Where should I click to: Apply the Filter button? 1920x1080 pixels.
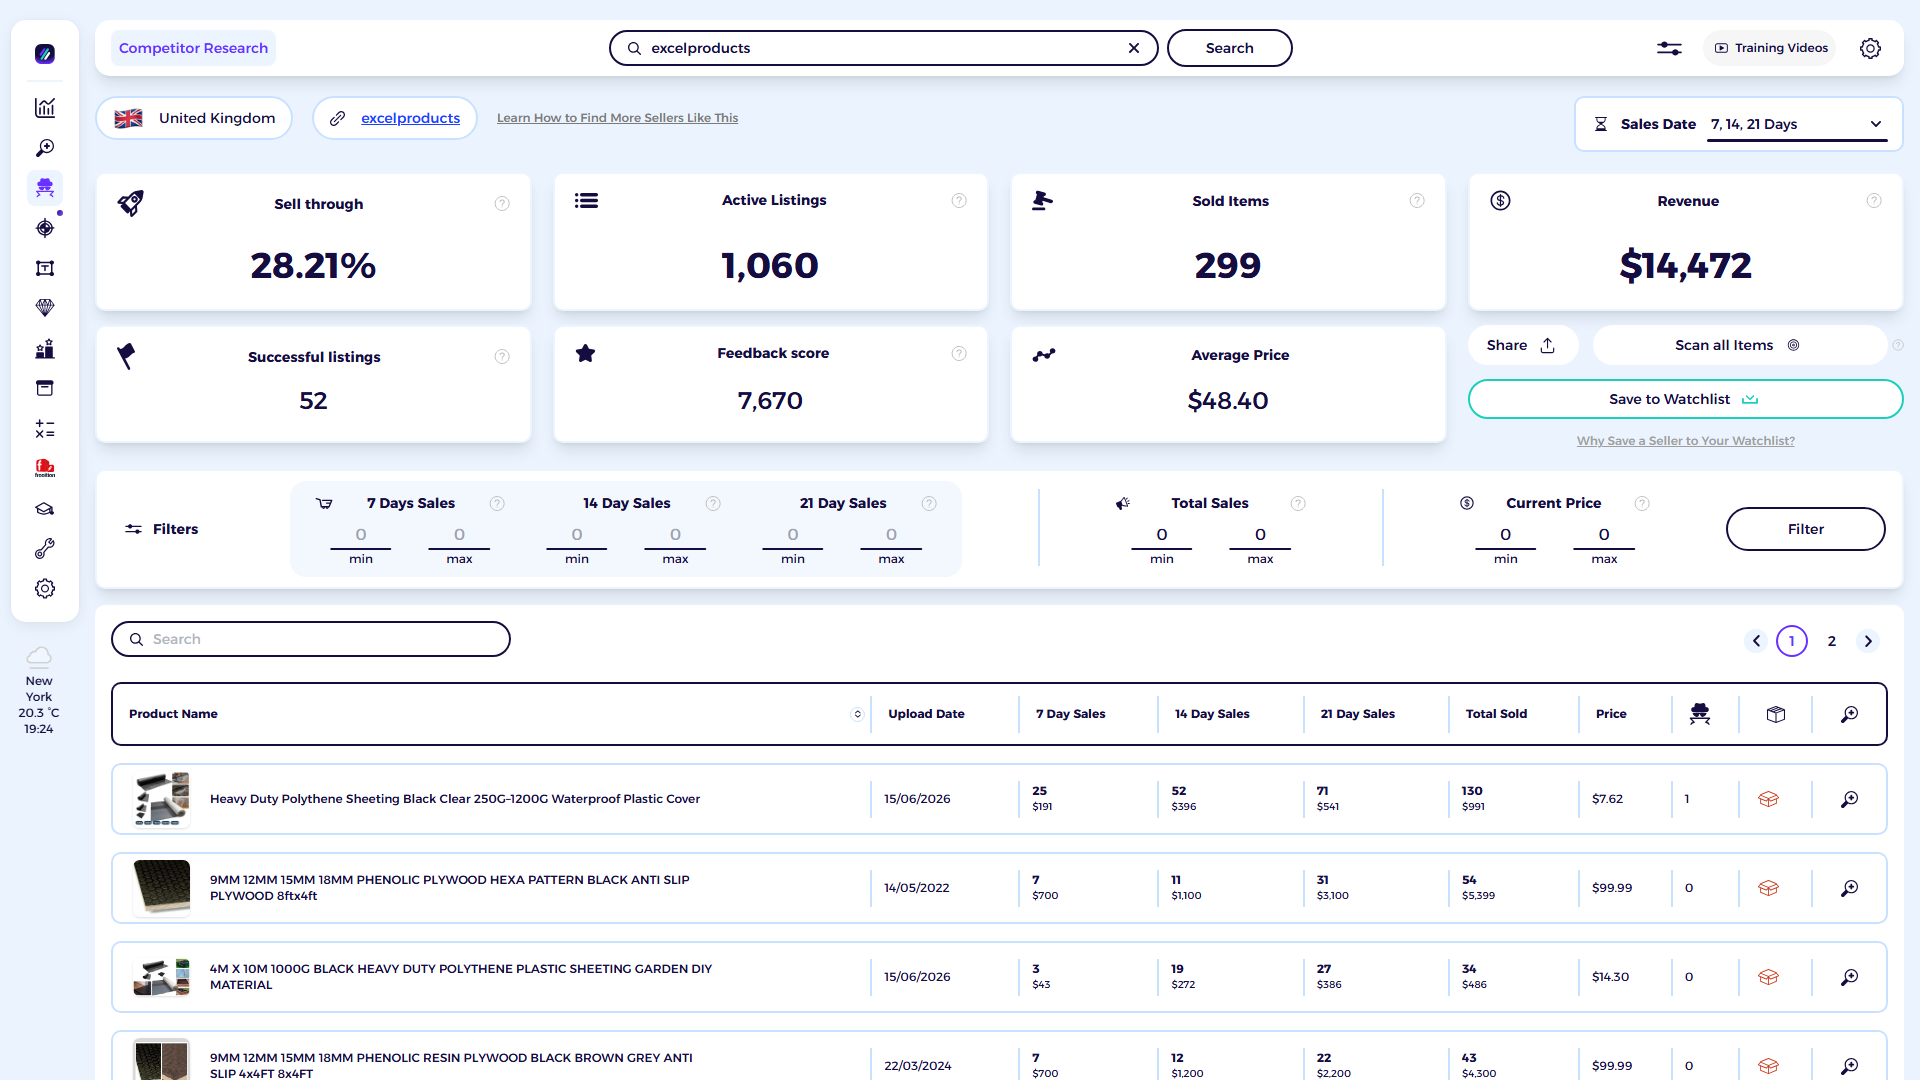pos(1805,529)
